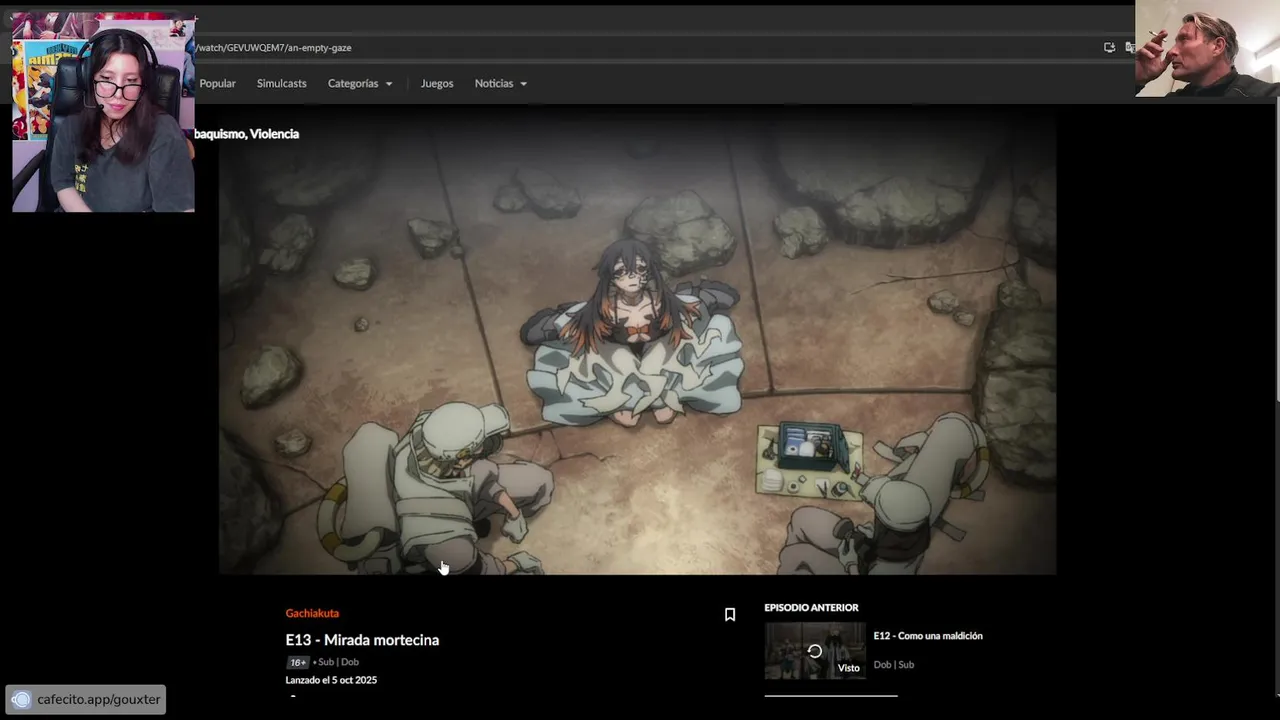Click the 'Lanzado el 5 oct 2025' text
The height and width of the screenshot is (720, 1280).
tap(331, 680)
